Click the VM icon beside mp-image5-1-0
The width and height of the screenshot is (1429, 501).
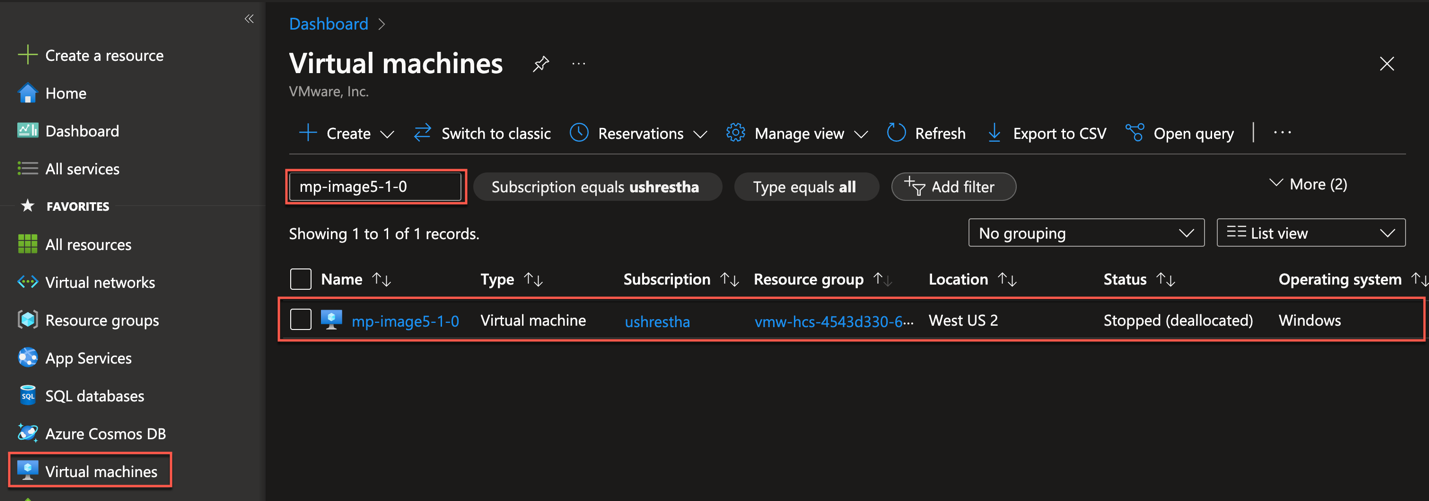pos(331,320)
